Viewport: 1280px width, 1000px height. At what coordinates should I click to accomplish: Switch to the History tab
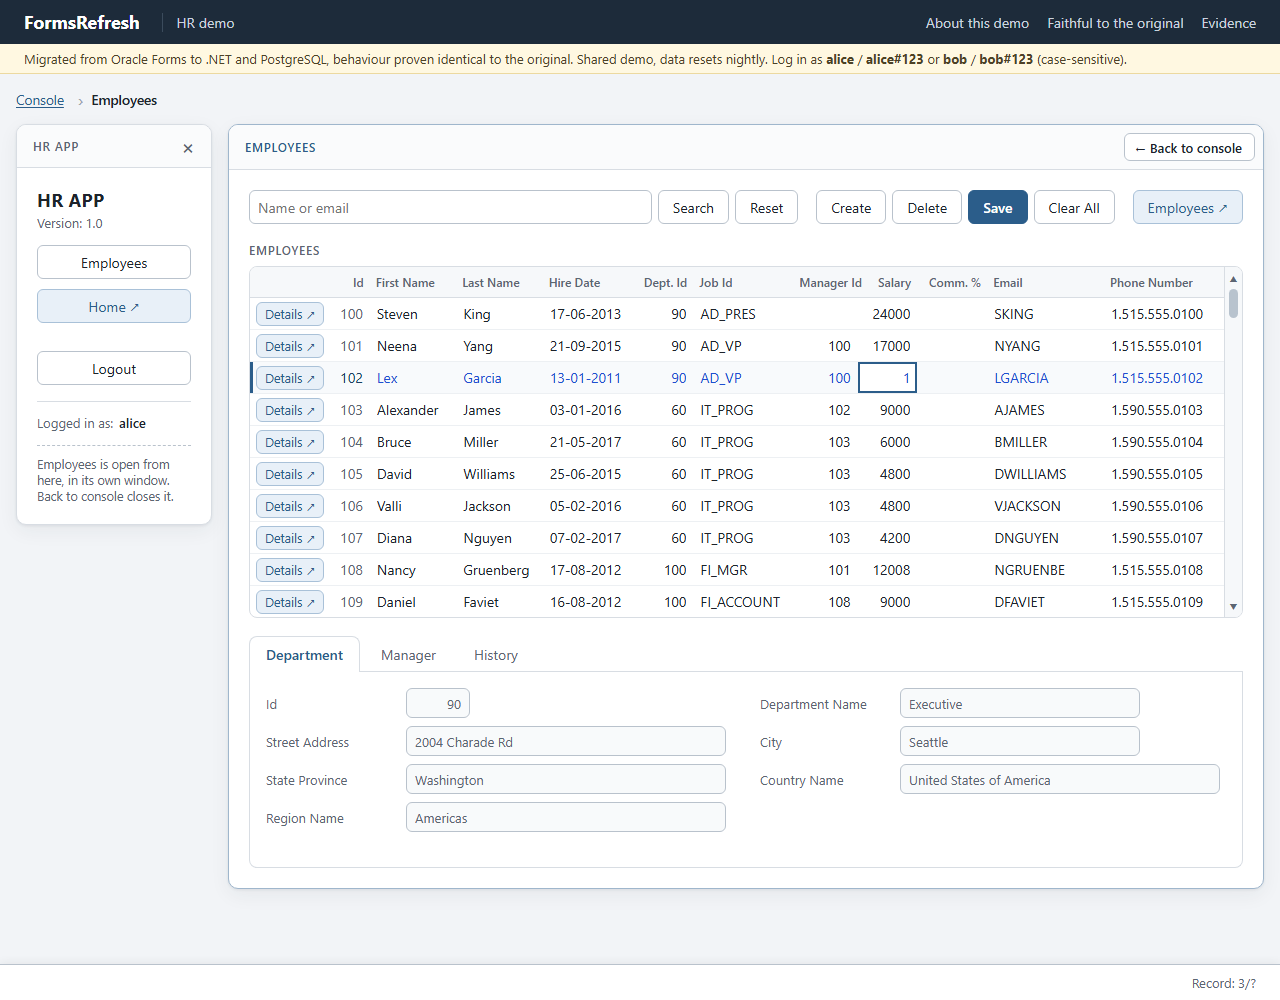click(496, 655)
